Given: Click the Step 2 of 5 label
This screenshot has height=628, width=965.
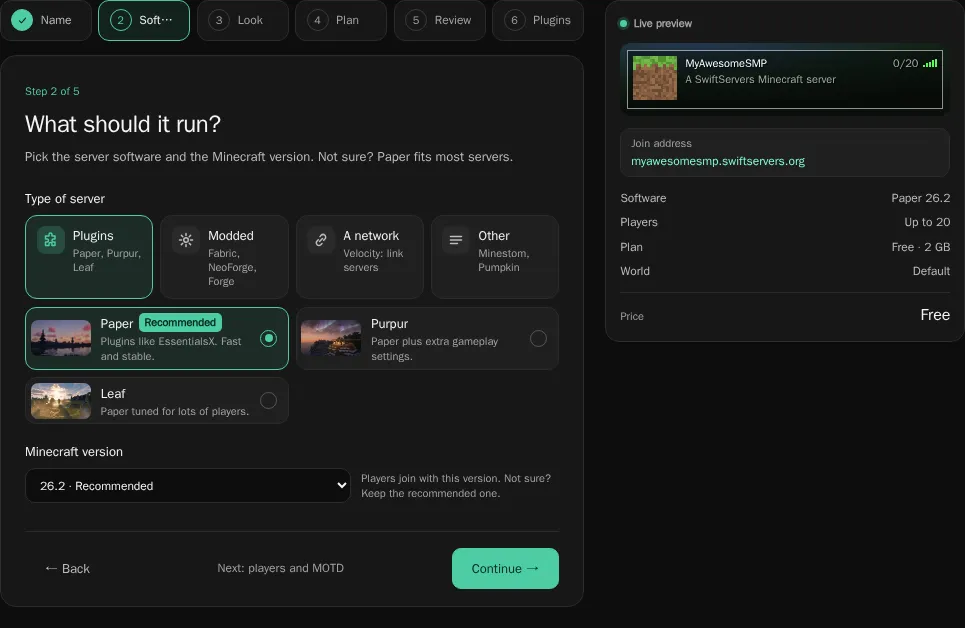Looking at the screenshot, I should 52,91.
